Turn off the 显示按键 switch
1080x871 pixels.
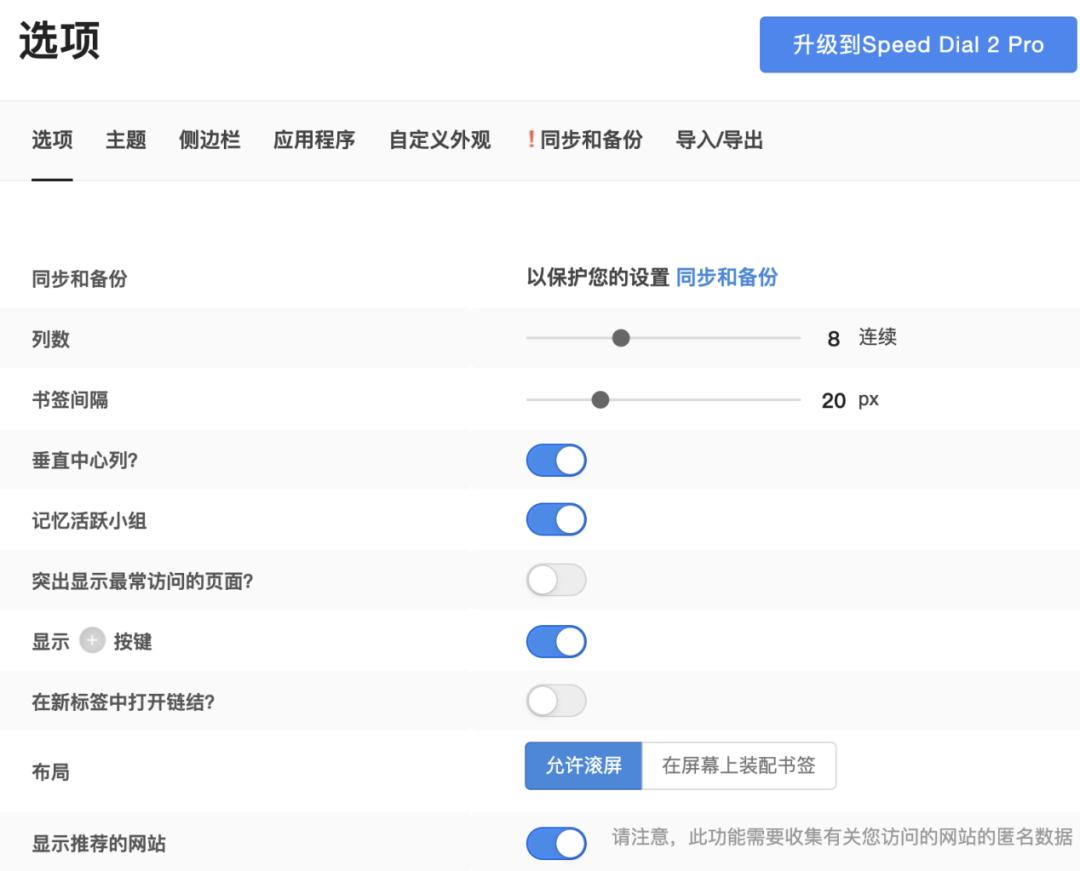point(556,641)
